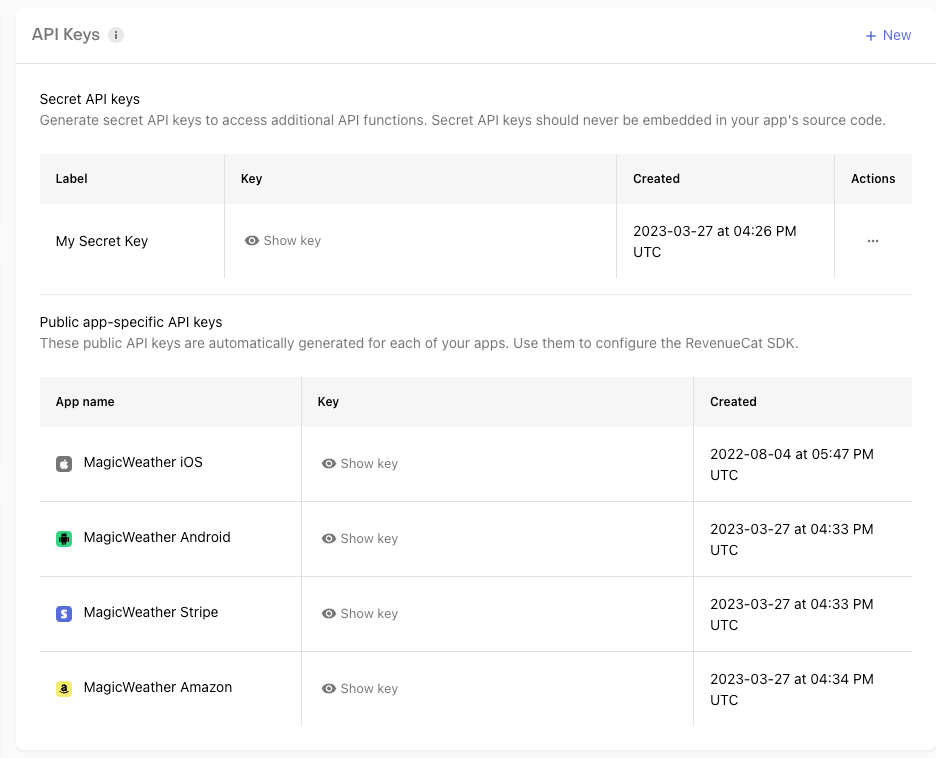This screenshot has height=758, width=936.
Task: Show key for MagicWeather Stripe
Action: point(360,614)
